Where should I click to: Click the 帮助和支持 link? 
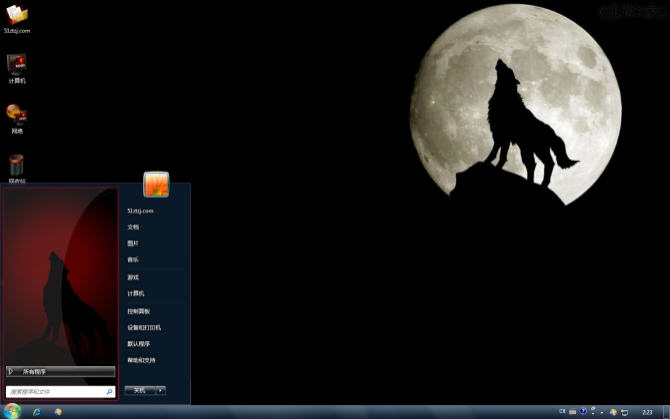click(141, 360)
